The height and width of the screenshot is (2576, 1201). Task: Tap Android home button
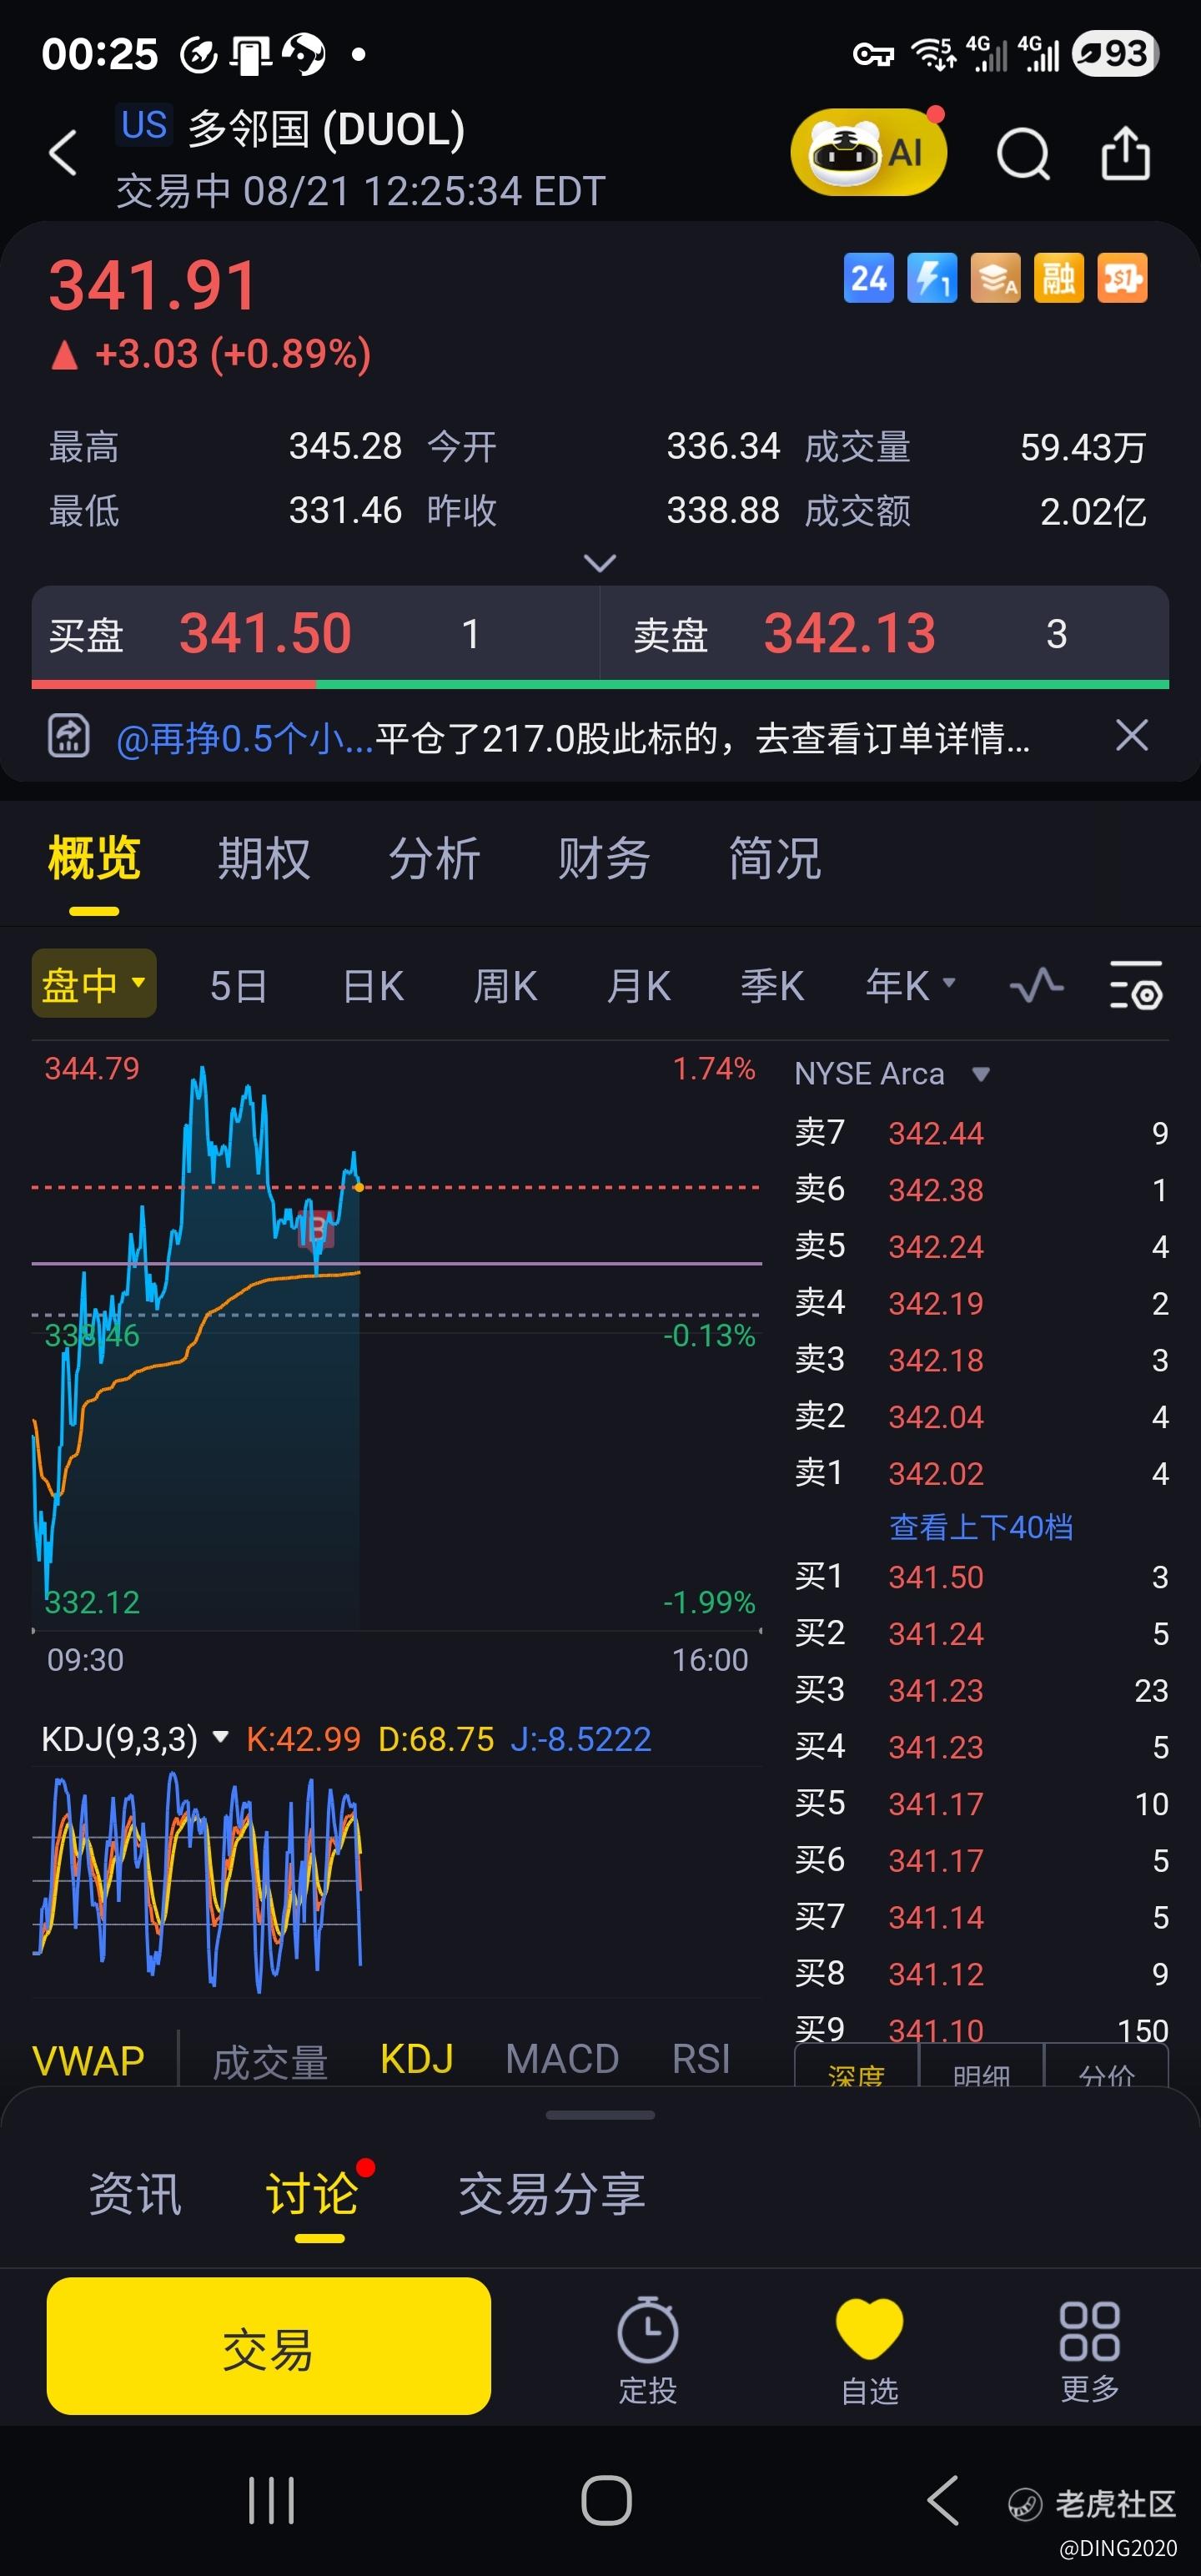tap(606, 2501)
